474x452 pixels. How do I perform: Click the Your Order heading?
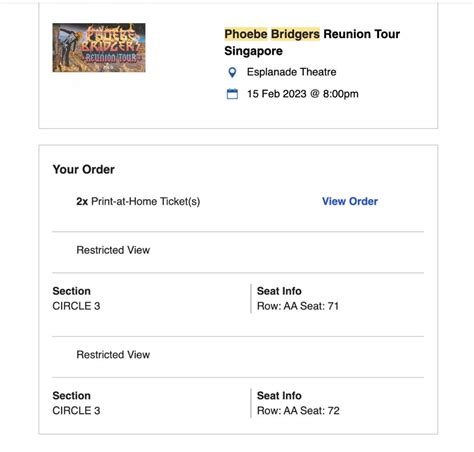(x=84, y=169)
